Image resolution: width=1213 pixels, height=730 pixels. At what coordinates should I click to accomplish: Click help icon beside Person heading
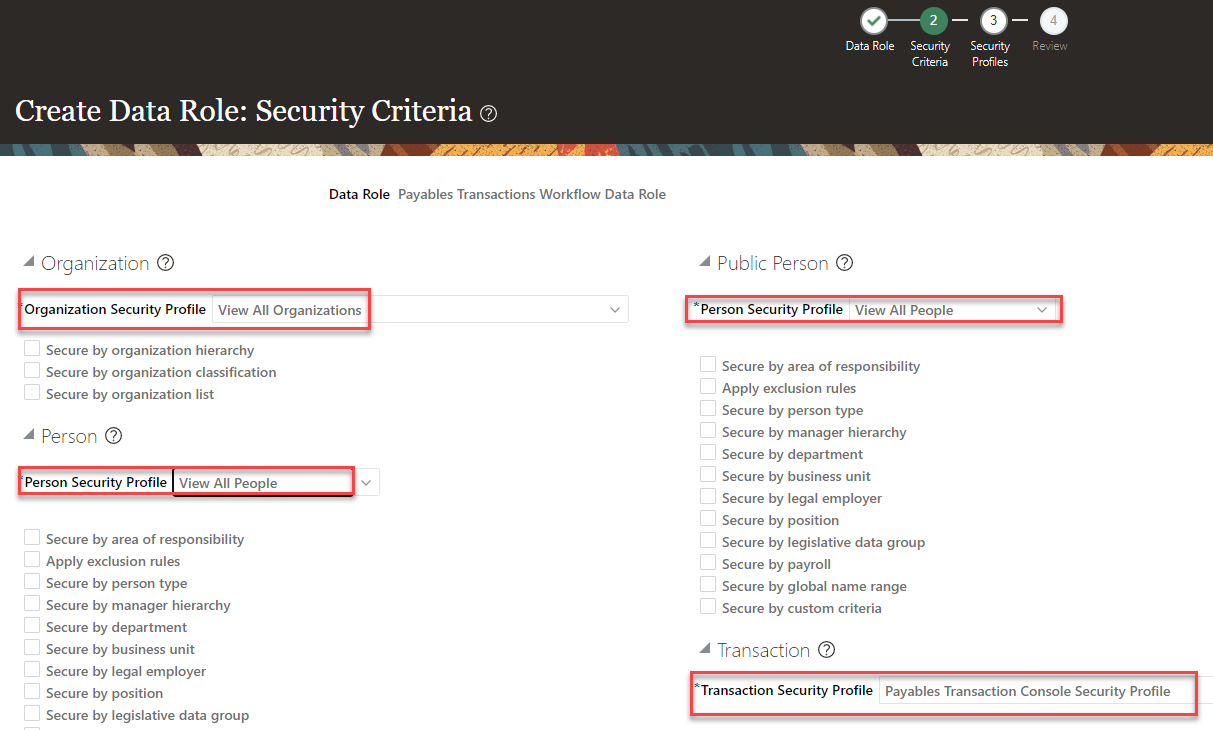coord(114,436)
